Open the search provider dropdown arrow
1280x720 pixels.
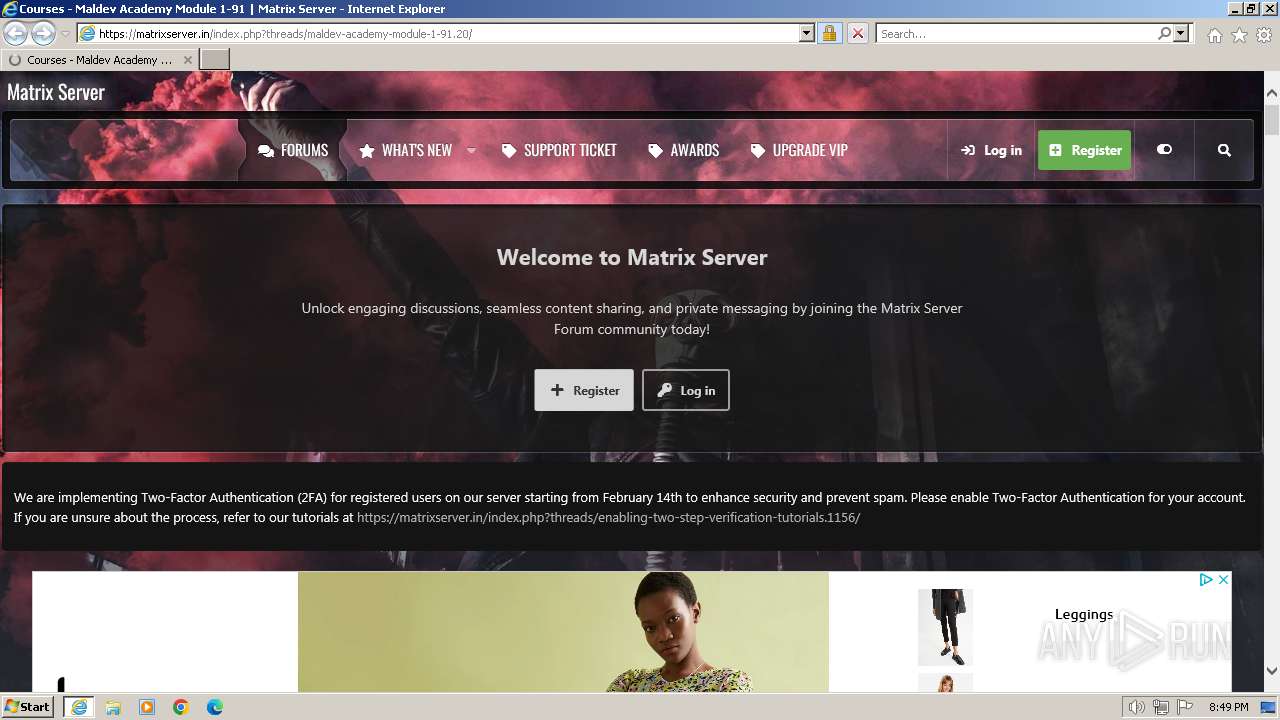pos(1181,33)
